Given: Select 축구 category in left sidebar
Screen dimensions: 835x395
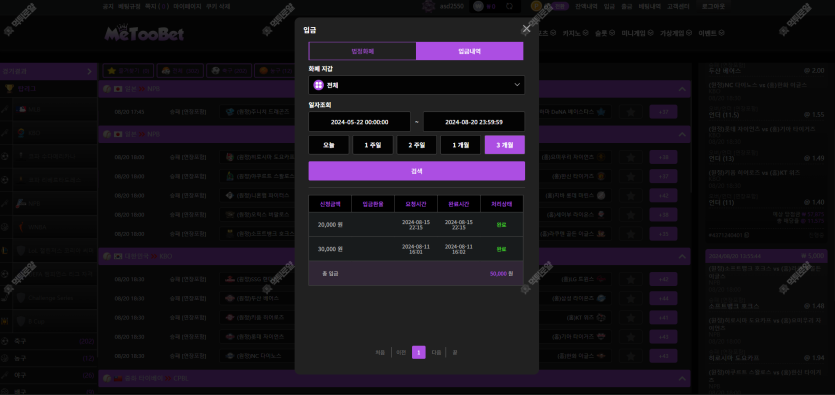Looking at the screenshot, I should click(x=48, y=341).
